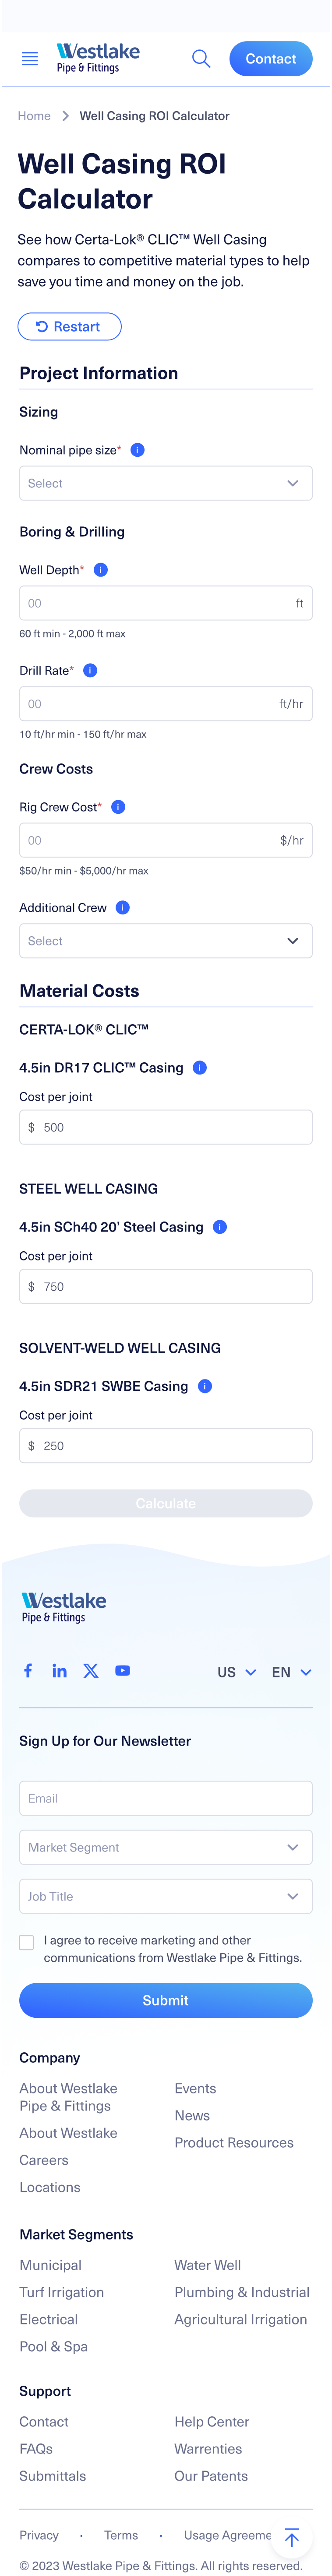Click info icon beside Rig Crew Cost
Image resolution: width=332 pixels, height=2576 pixels.
coord(118,807)
